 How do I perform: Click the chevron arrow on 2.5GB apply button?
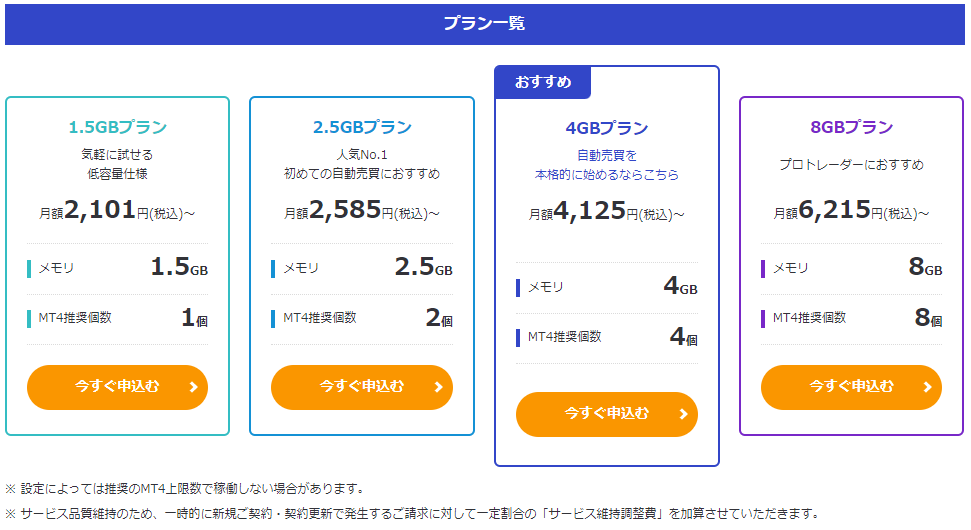[x=438, y=387]
